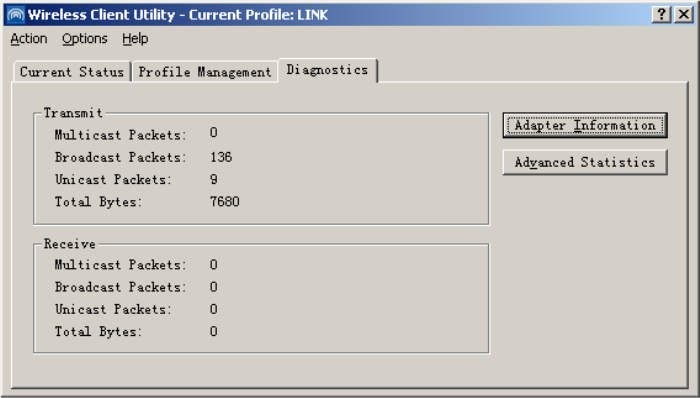This screenshot has height=398, width=700.
Task: Click Receive Total Bytes value 0
Action: pyautogui.click(x=214, y=332)
